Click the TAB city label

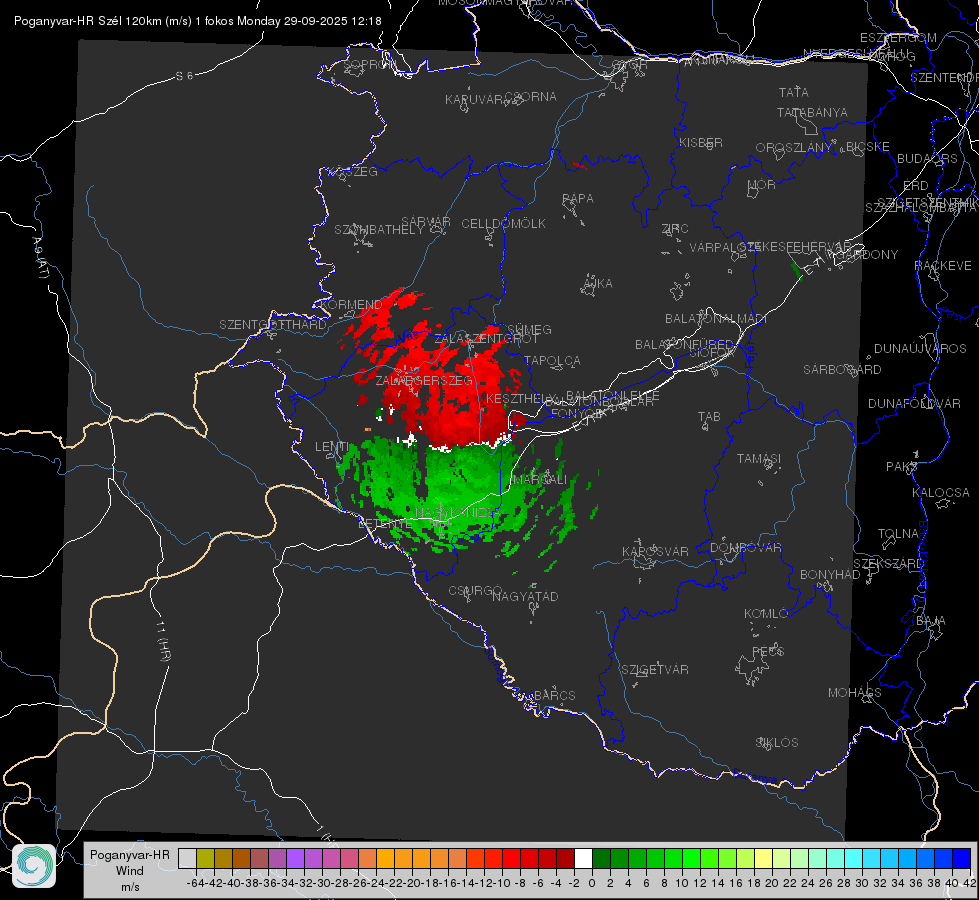coord(709,417)
